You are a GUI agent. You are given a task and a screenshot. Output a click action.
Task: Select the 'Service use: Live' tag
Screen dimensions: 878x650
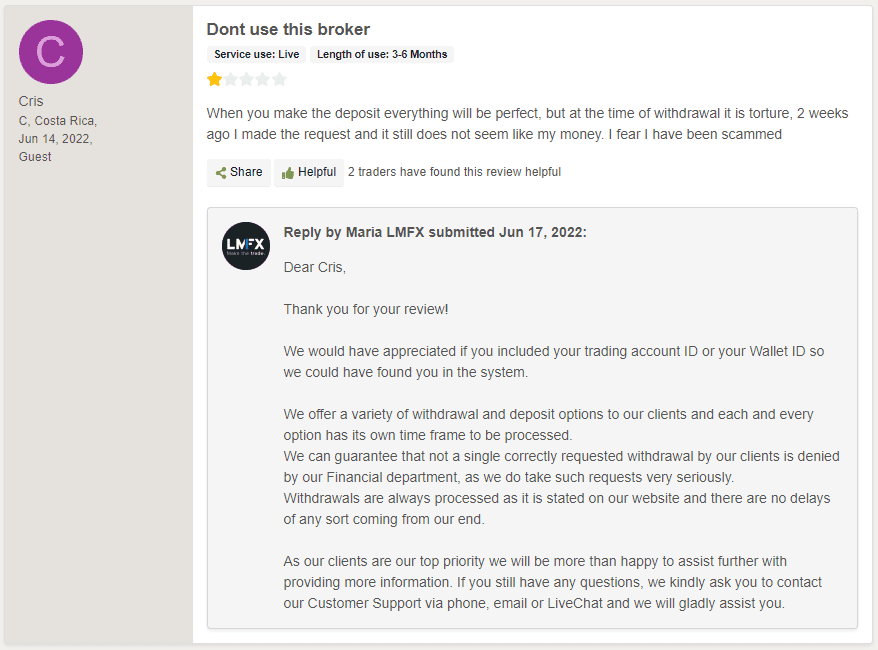pos(257,55)
